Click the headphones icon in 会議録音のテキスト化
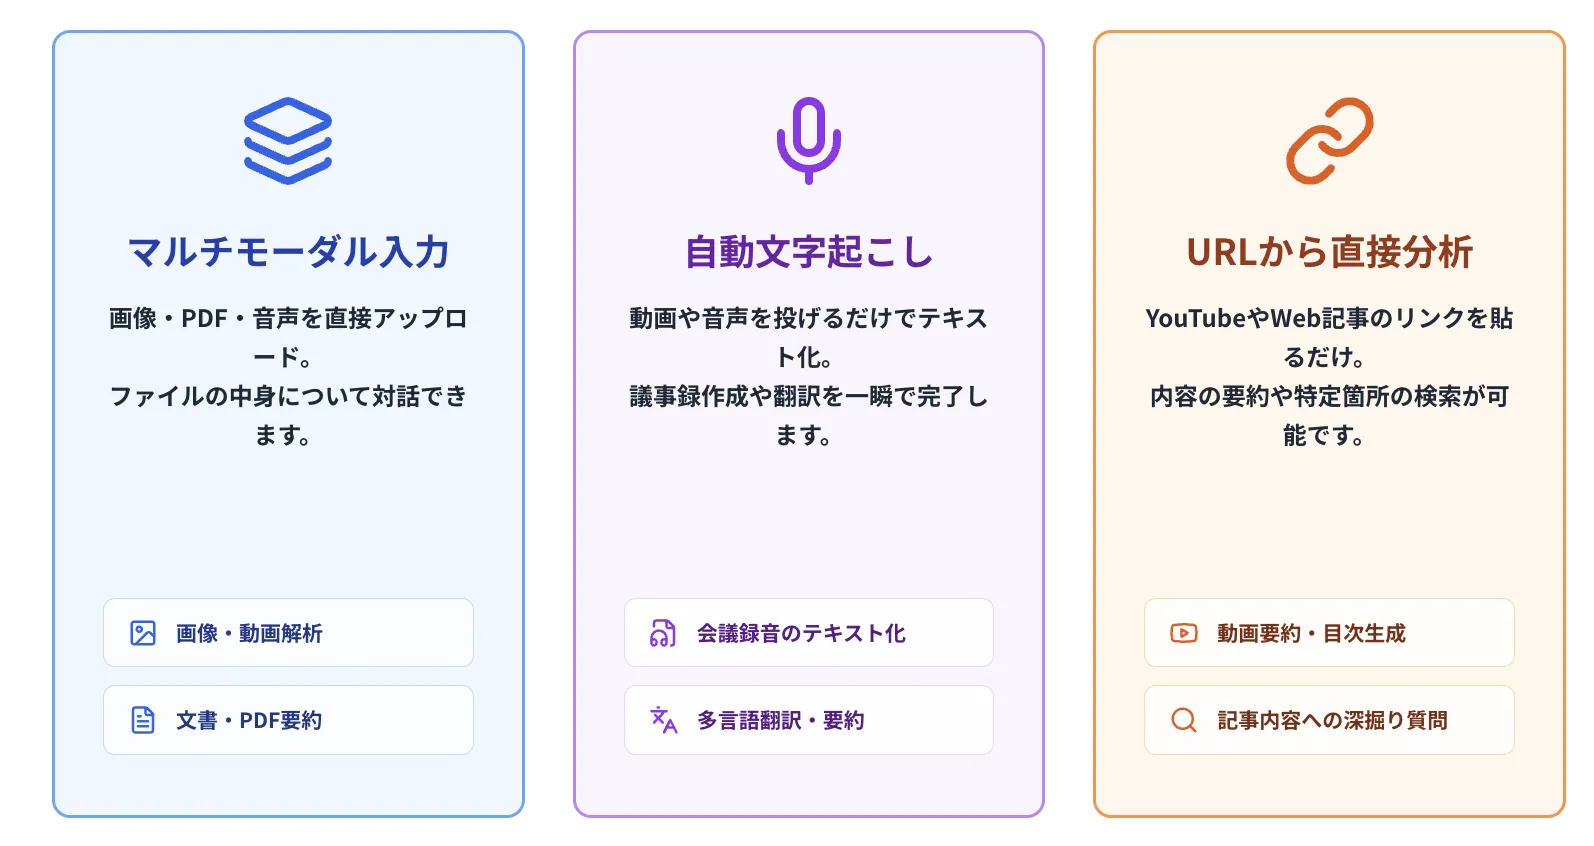This screenshot has height=846, width=1594. (x=661, y=632)
